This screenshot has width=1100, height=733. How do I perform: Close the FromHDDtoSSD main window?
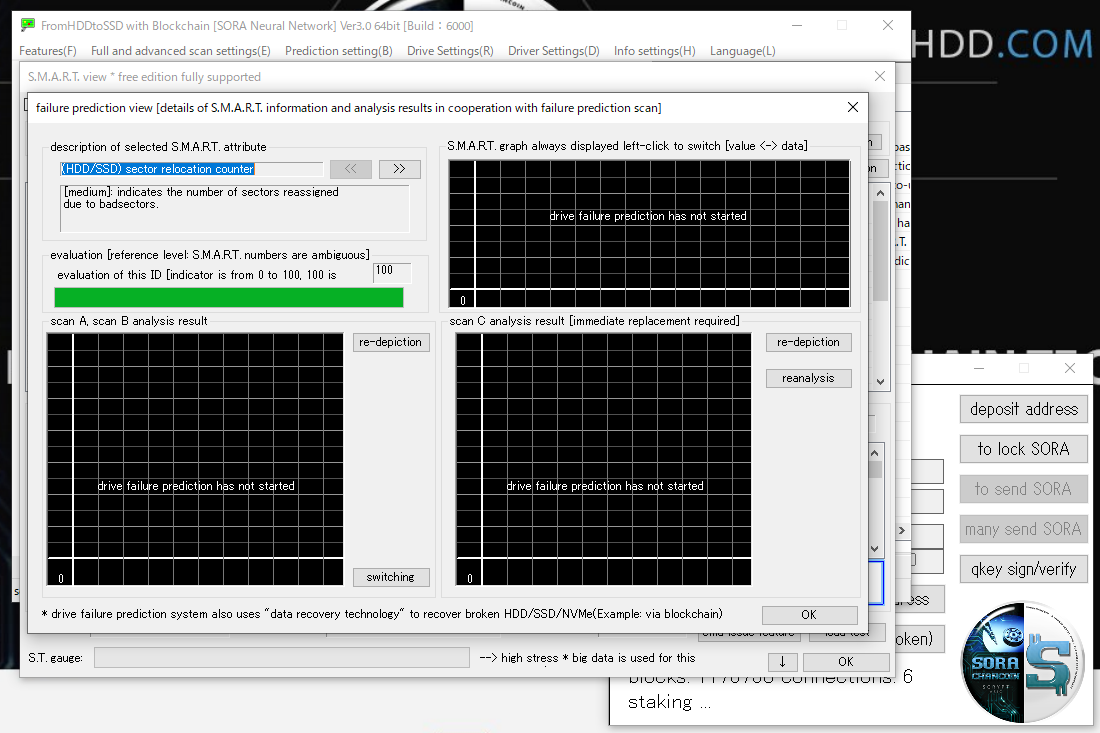tap(887, 25)
